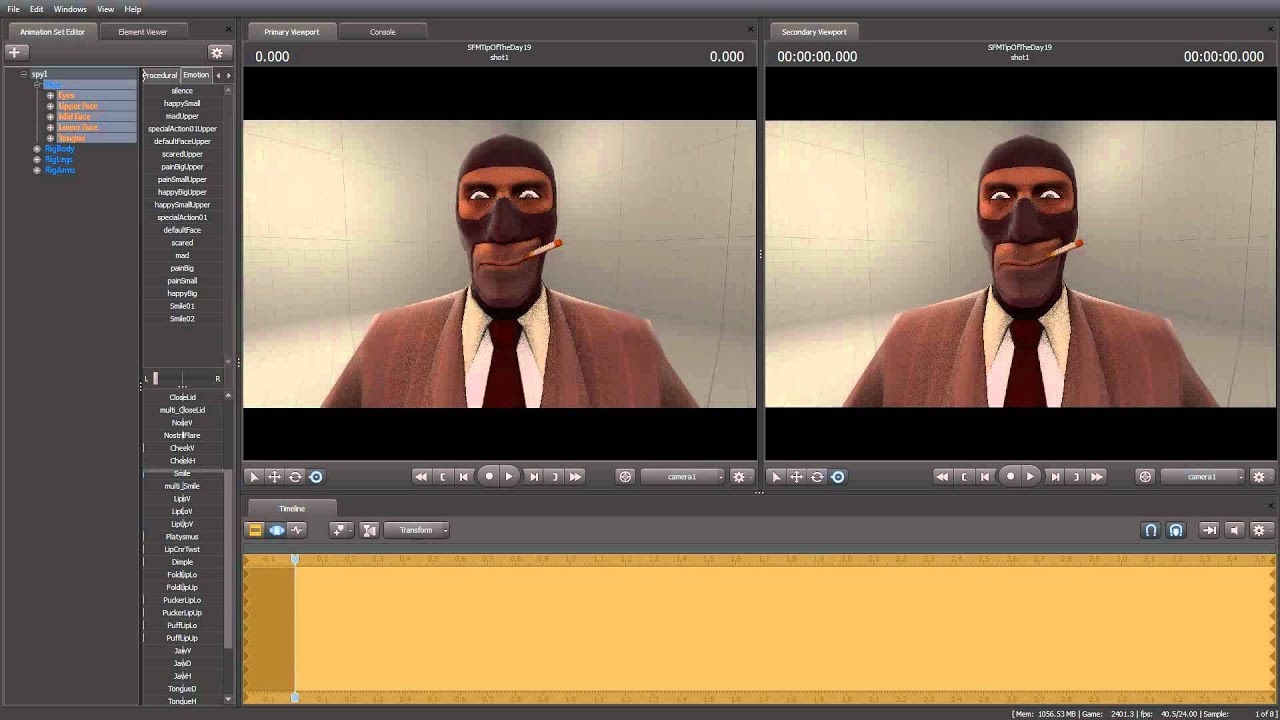Fast forward to last frame in Secondary Viewport
The width and height of the screenshot is (1280, 720).
pyautogui.click(x=1097, y=477)
